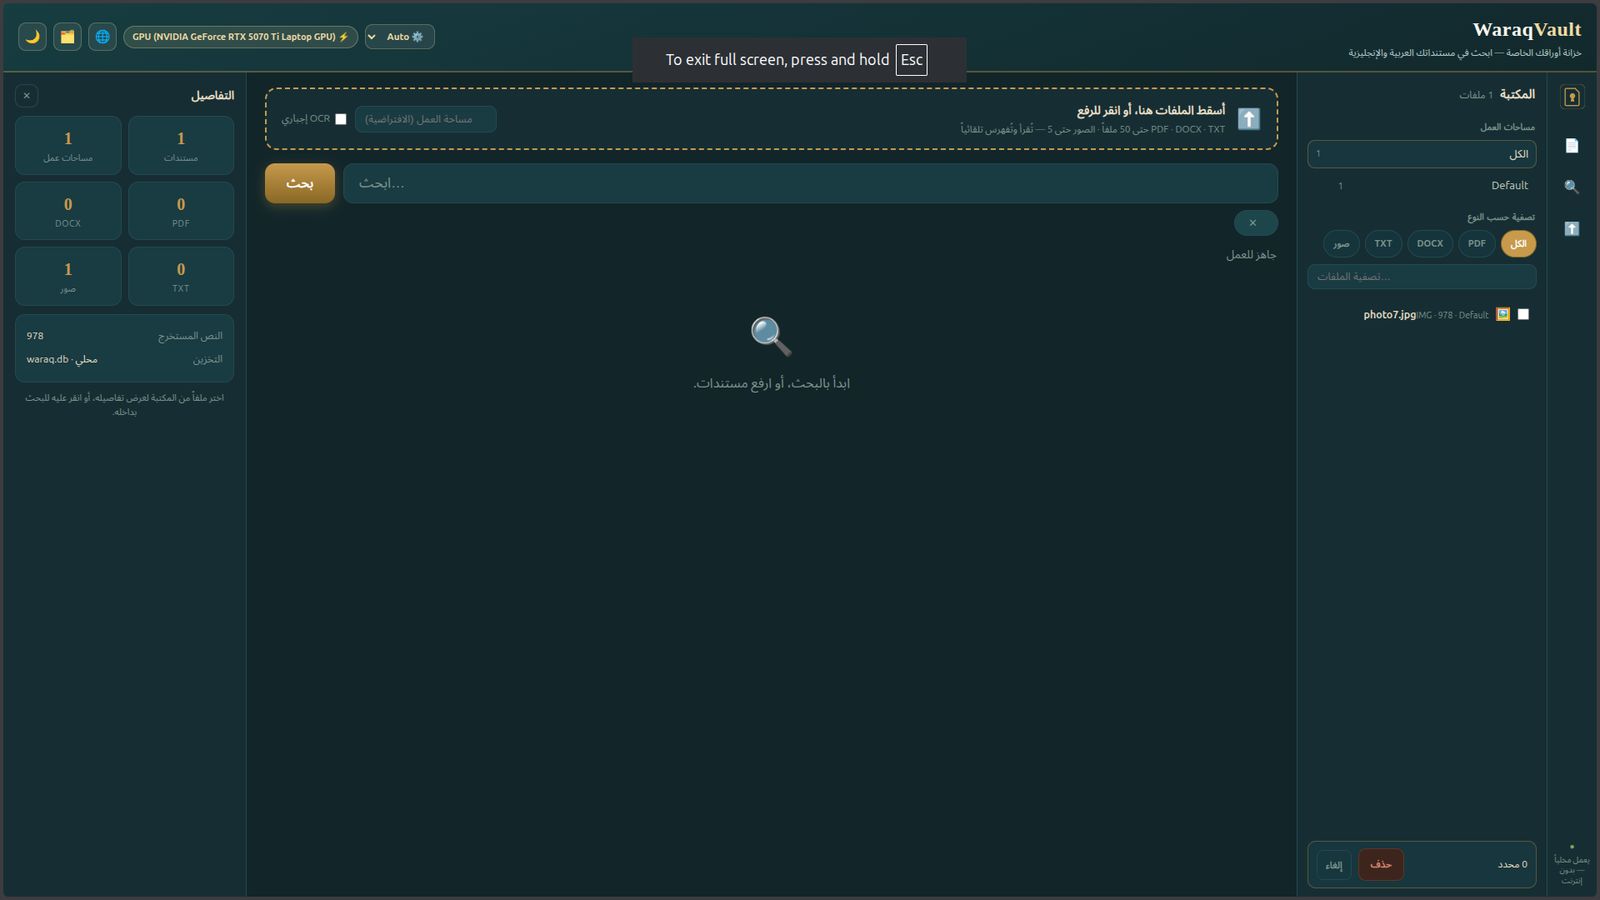This screenshot has width=1600, height=900.
Task: Click the WaraqVault title logo
Action: coord(1527,30)
